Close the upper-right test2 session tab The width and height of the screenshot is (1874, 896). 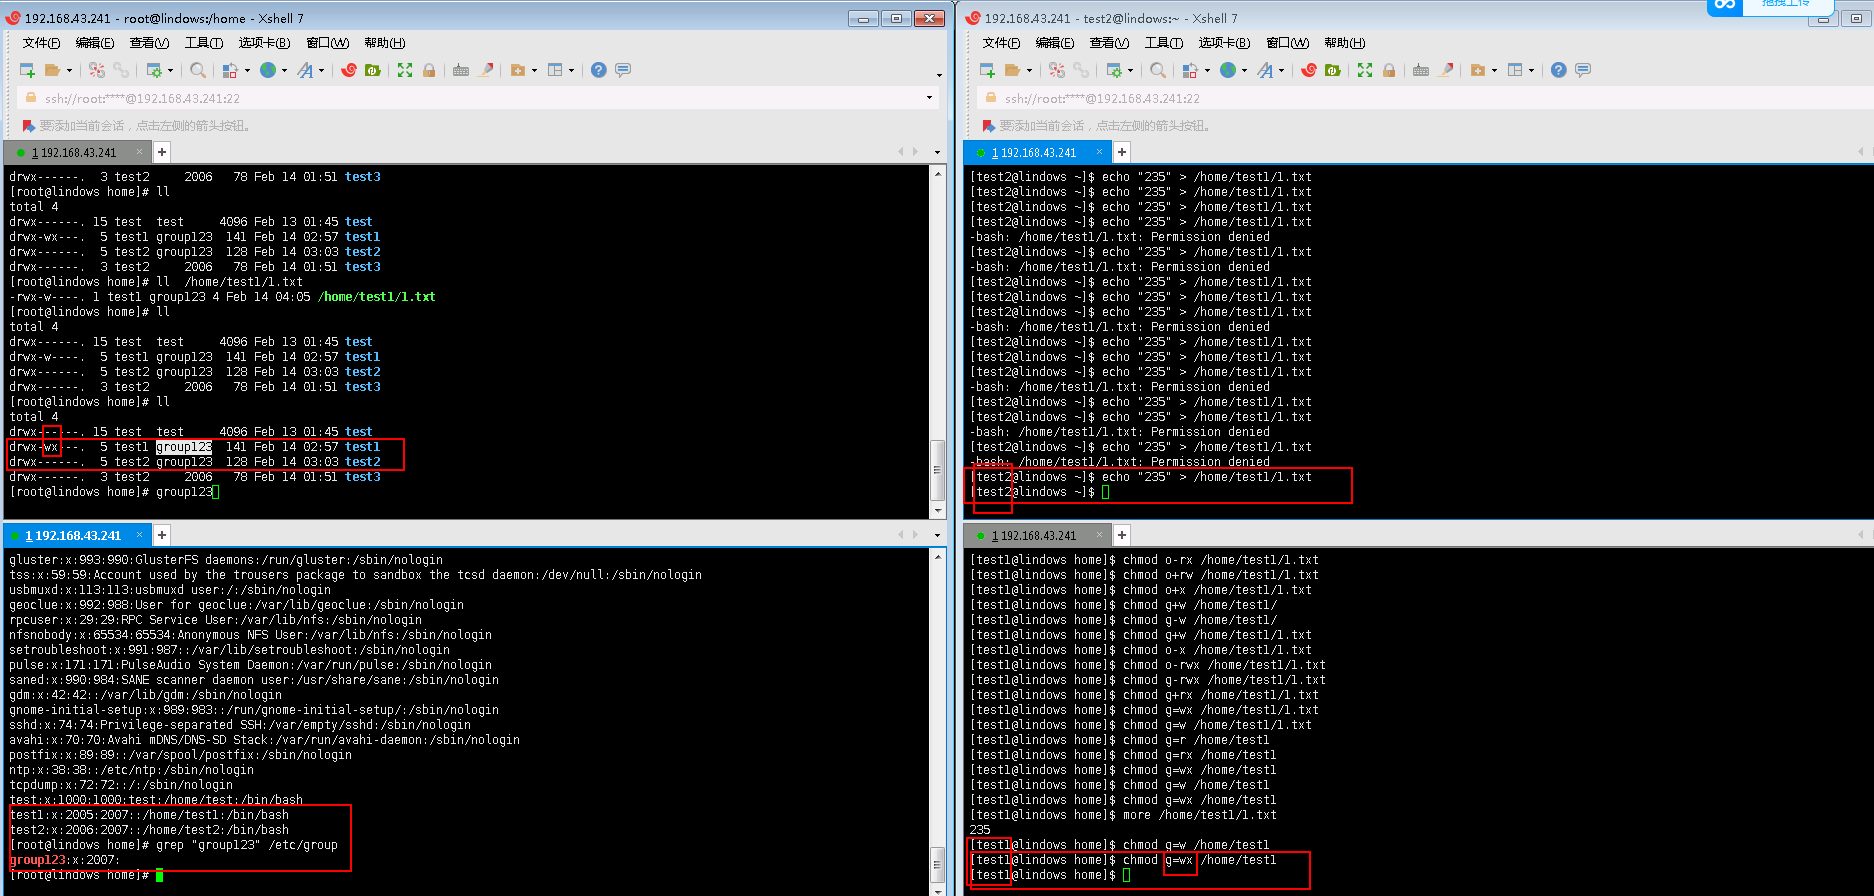[x=1099, y=152]
